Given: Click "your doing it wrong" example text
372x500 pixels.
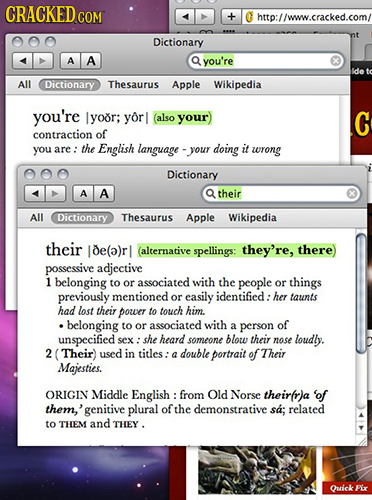Looking at the screenshot, I should coord(235,149).
